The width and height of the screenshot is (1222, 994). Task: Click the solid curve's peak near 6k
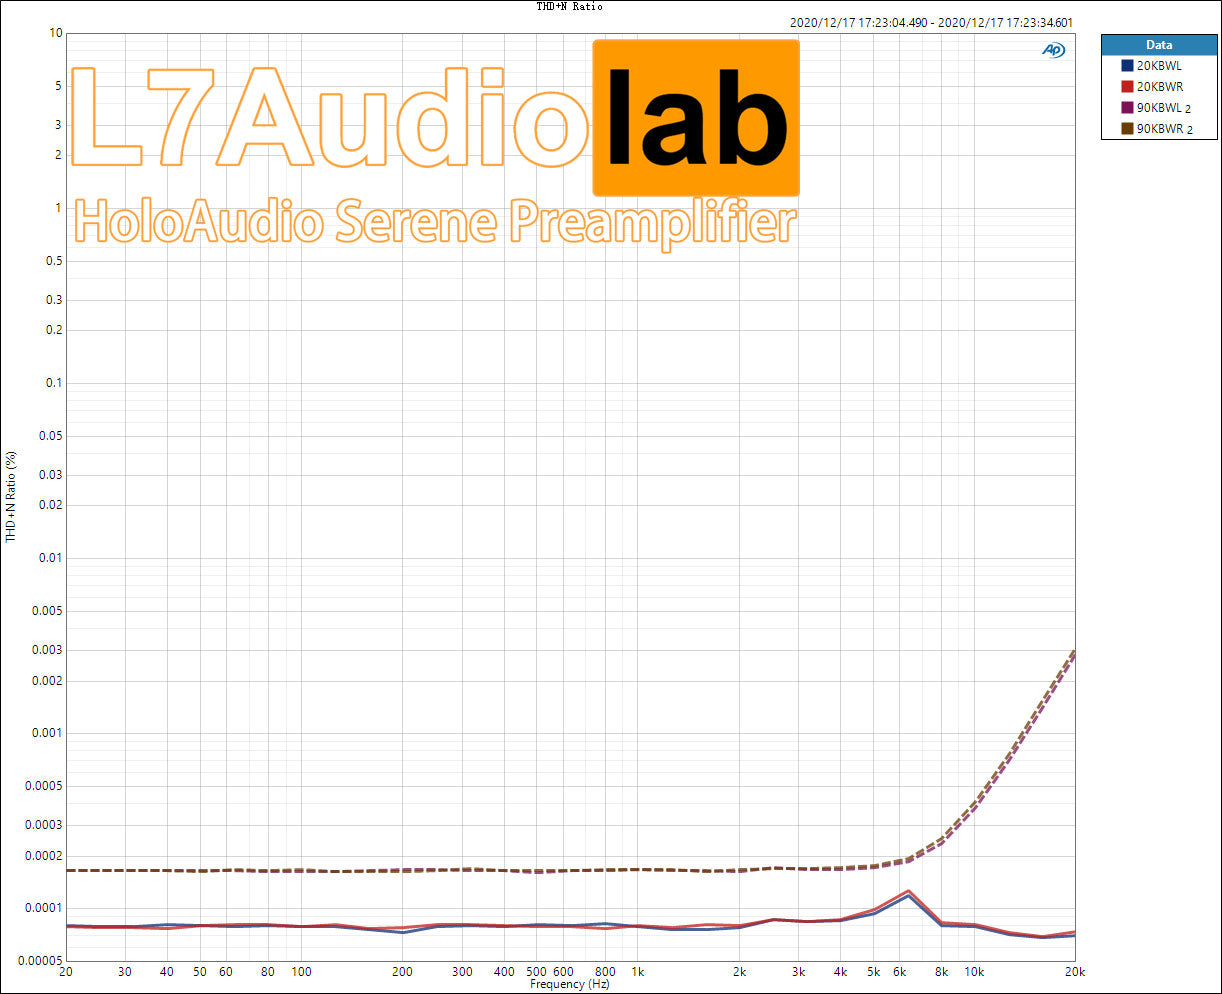(x=907, y=892)
